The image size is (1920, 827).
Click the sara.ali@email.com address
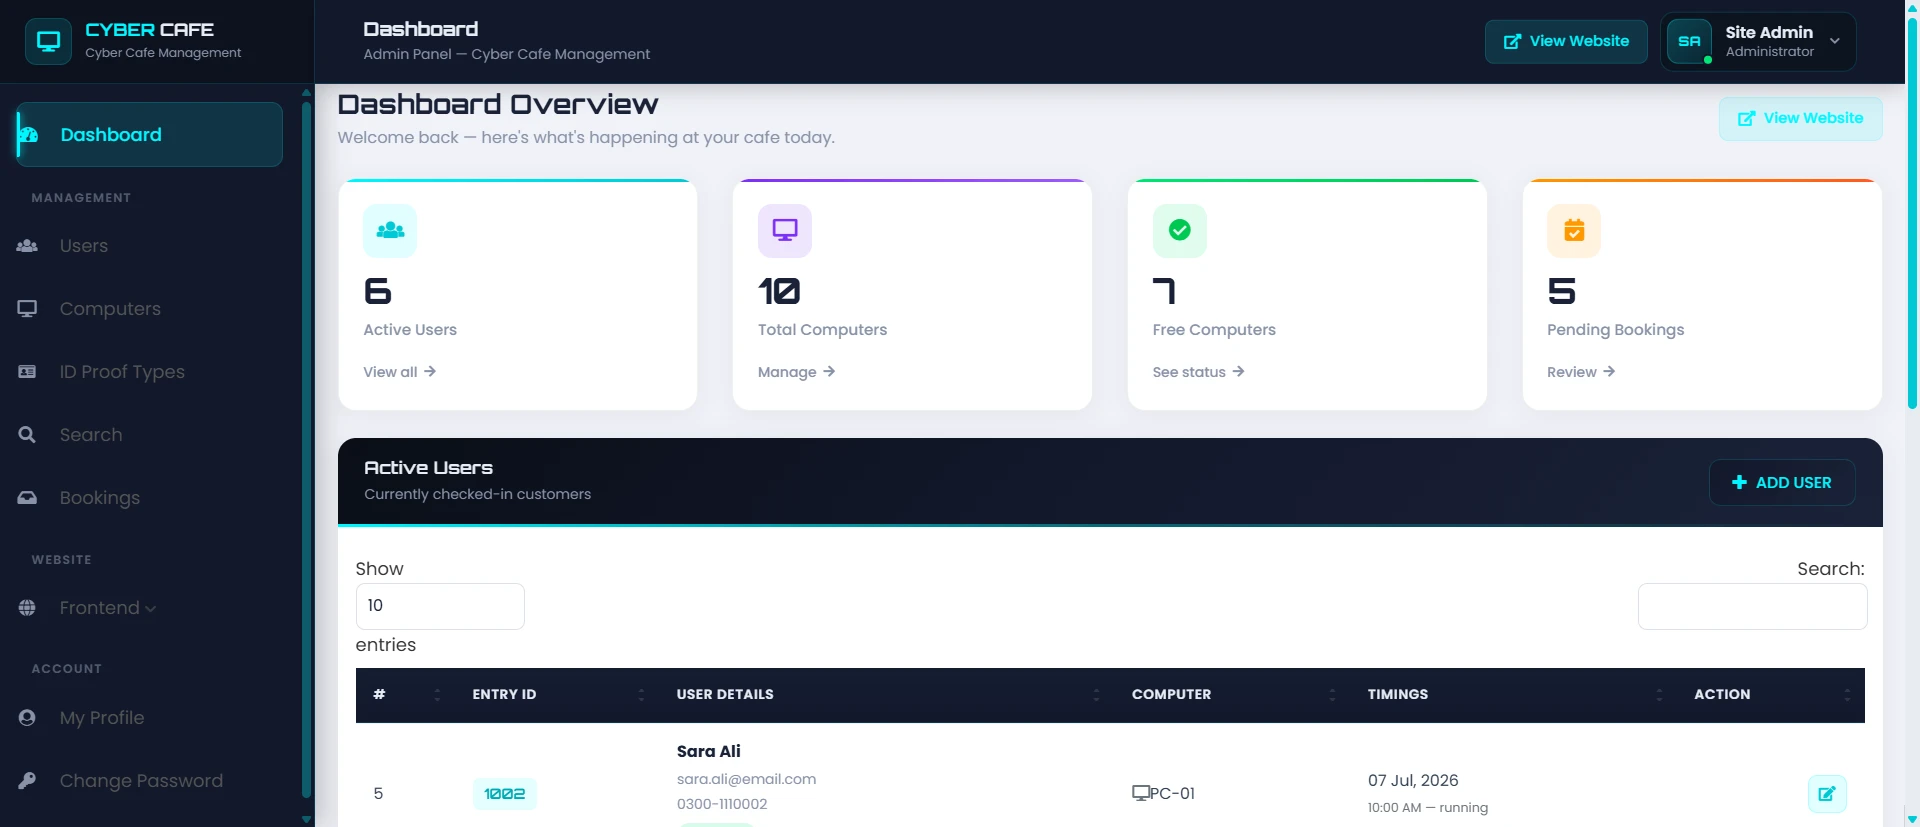746,779
